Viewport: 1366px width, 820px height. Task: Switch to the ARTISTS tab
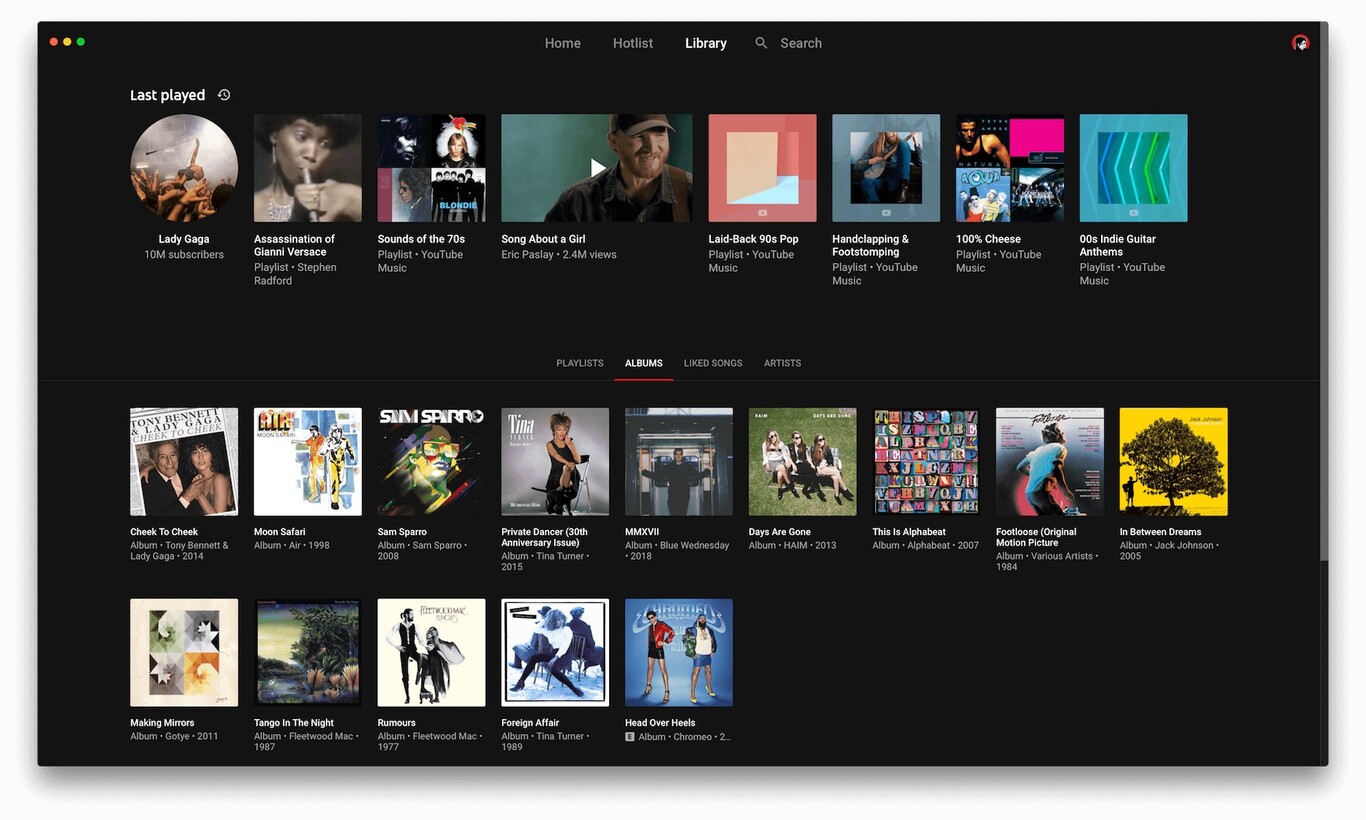(x=782, y=363)
